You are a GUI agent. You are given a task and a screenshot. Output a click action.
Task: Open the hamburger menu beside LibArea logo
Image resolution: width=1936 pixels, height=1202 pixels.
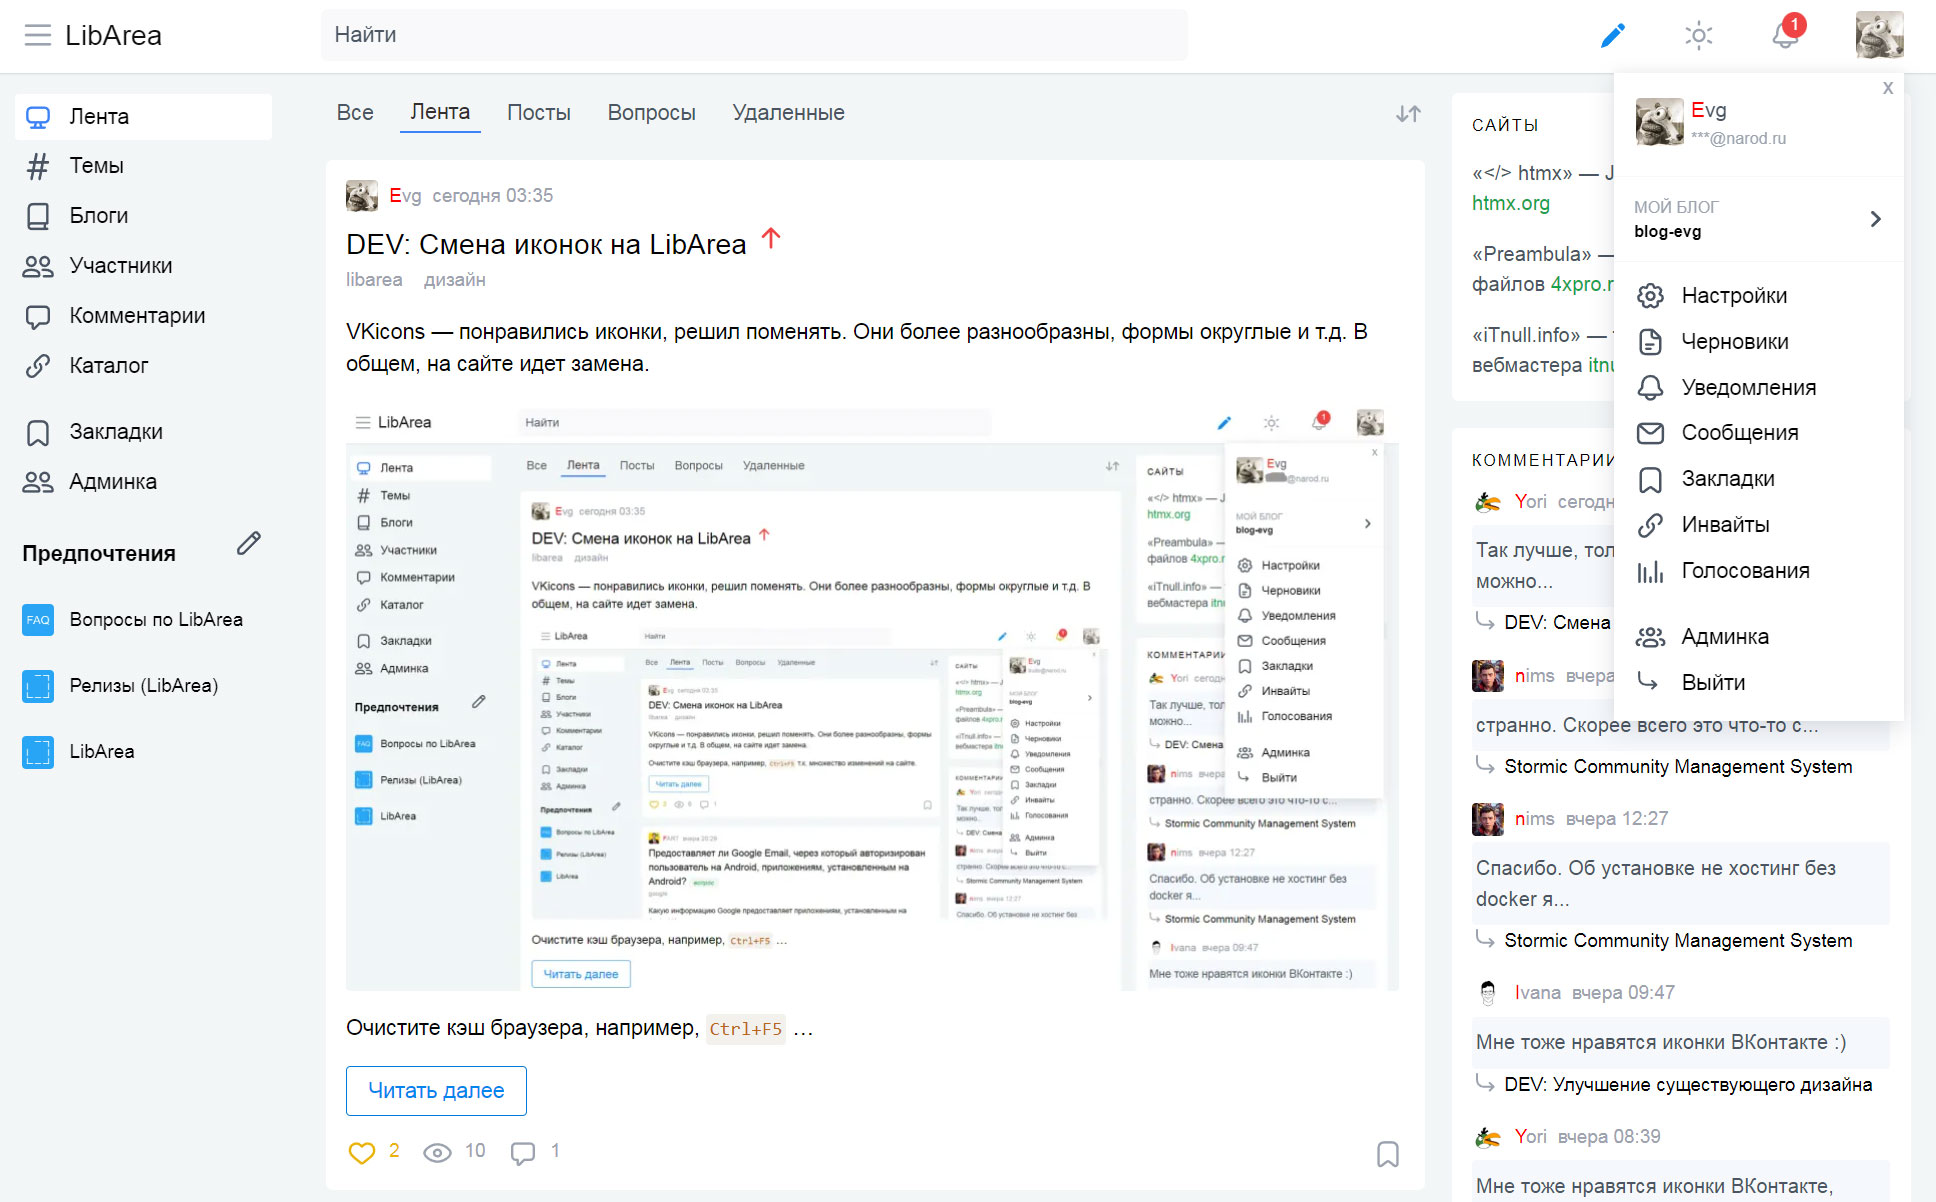click(38, 36)
